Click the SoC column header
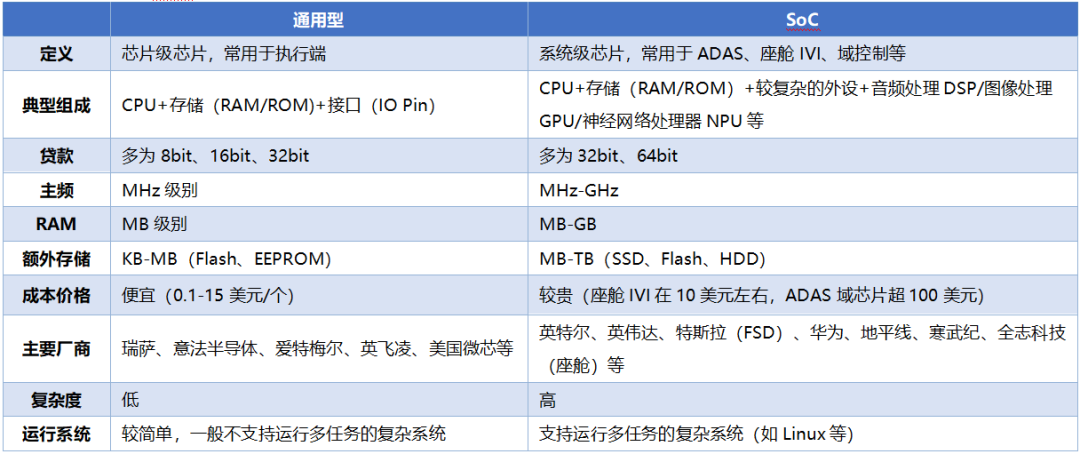This screenshot has width=1080, height=454. (802, 19)
